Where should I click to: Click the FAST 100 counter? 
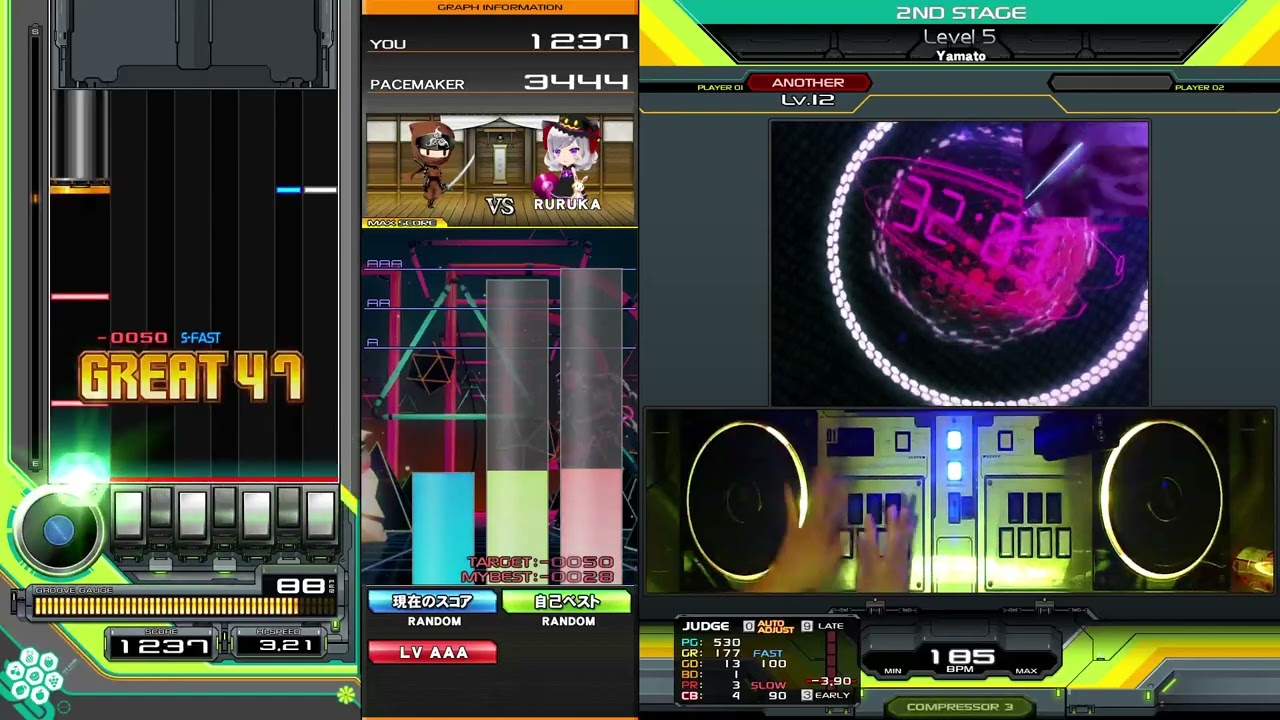coord(768,659)
